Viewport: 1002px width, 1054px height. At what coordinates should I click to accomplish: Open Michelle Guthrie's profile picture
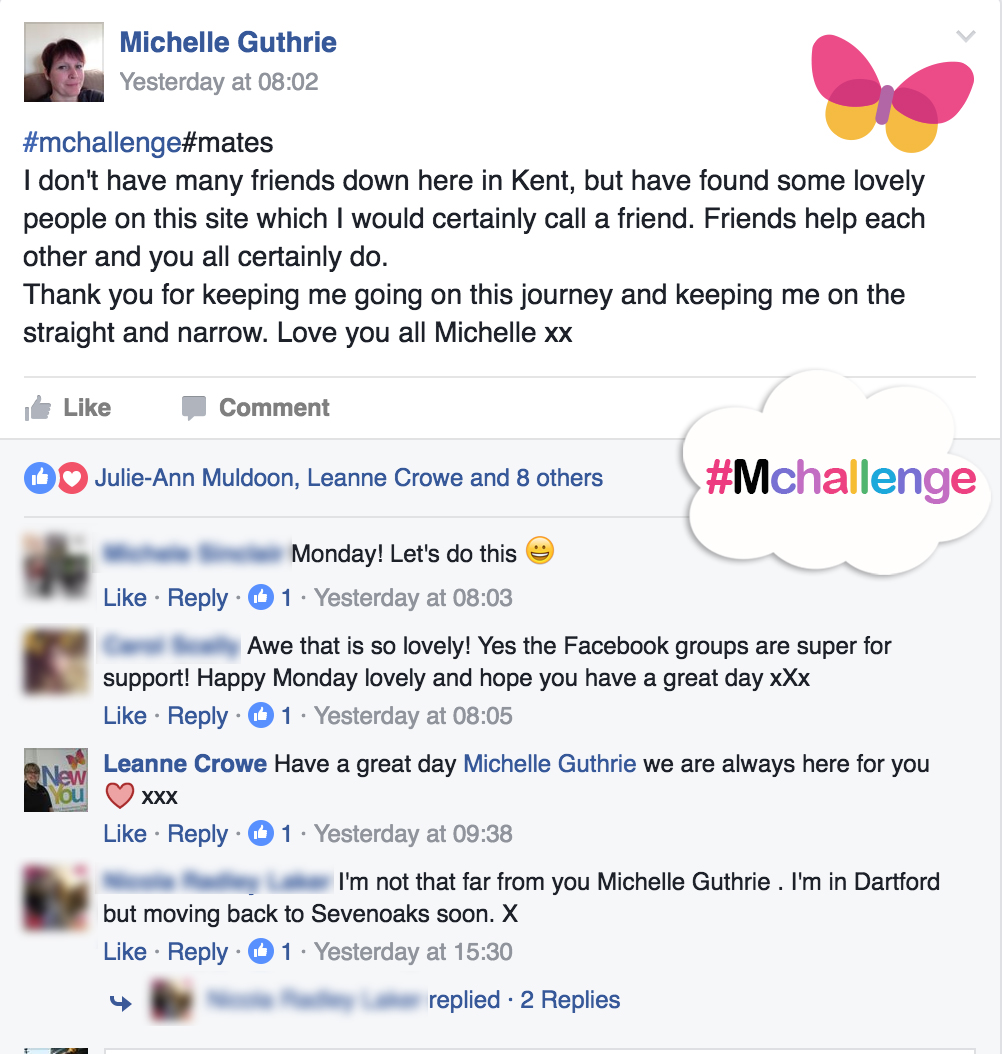(64, 62)
